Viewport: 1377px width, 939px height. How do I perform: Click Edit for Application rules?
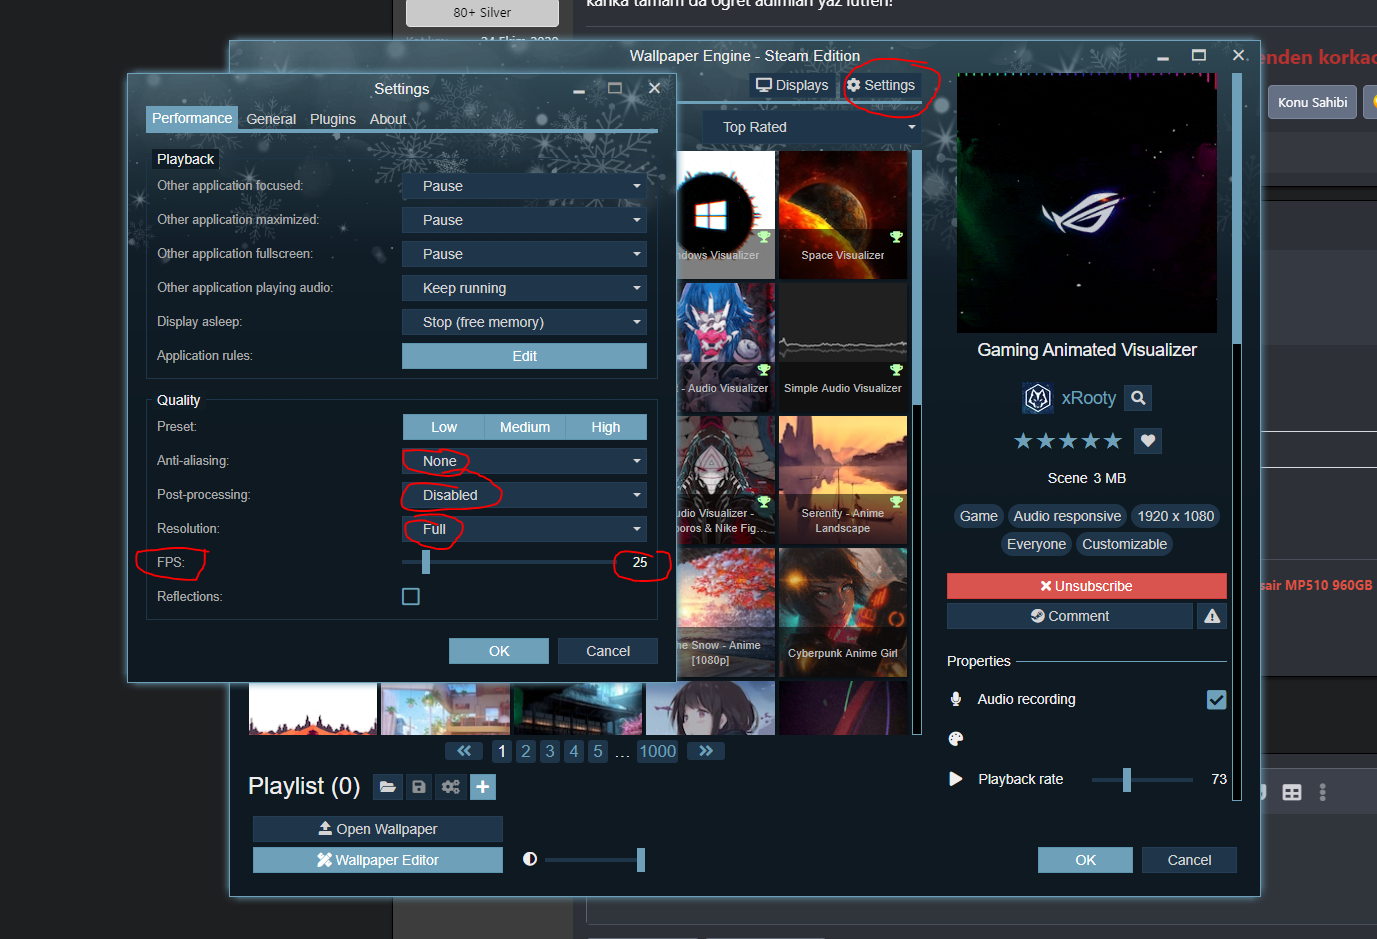524,356
